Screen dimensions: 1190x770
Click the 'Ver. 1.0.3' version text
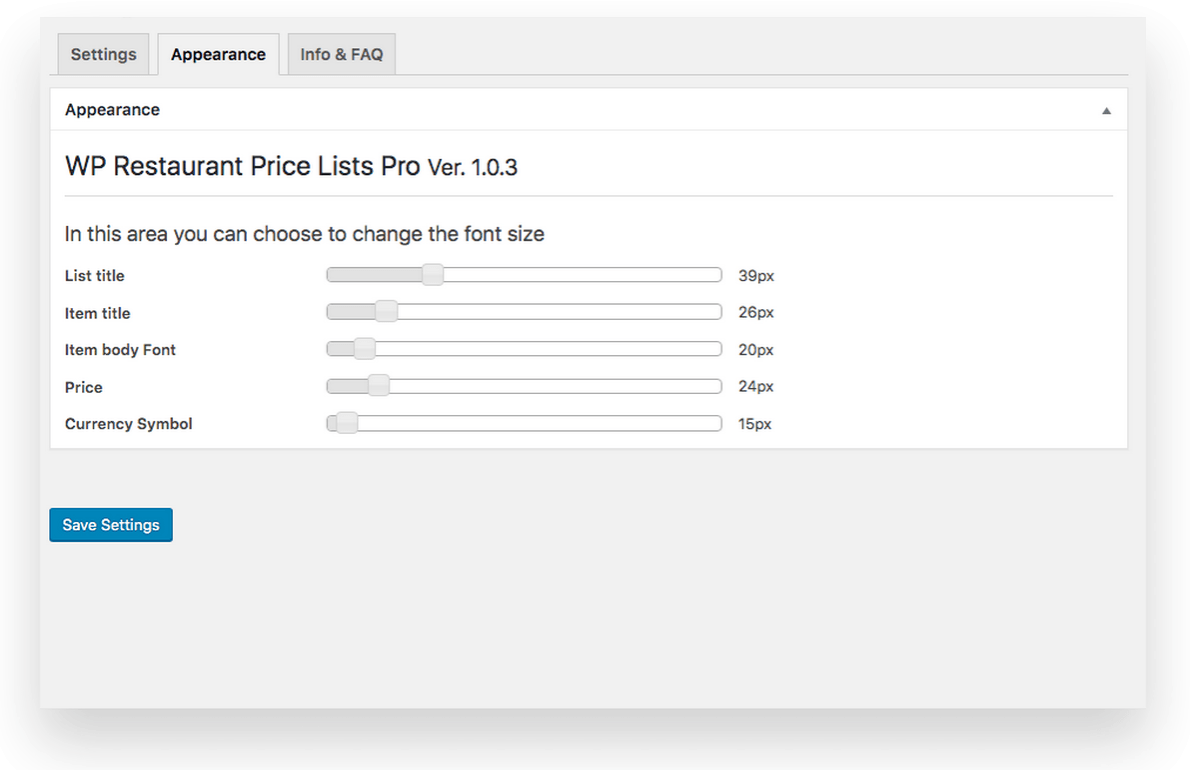click(x=472, y=168)
